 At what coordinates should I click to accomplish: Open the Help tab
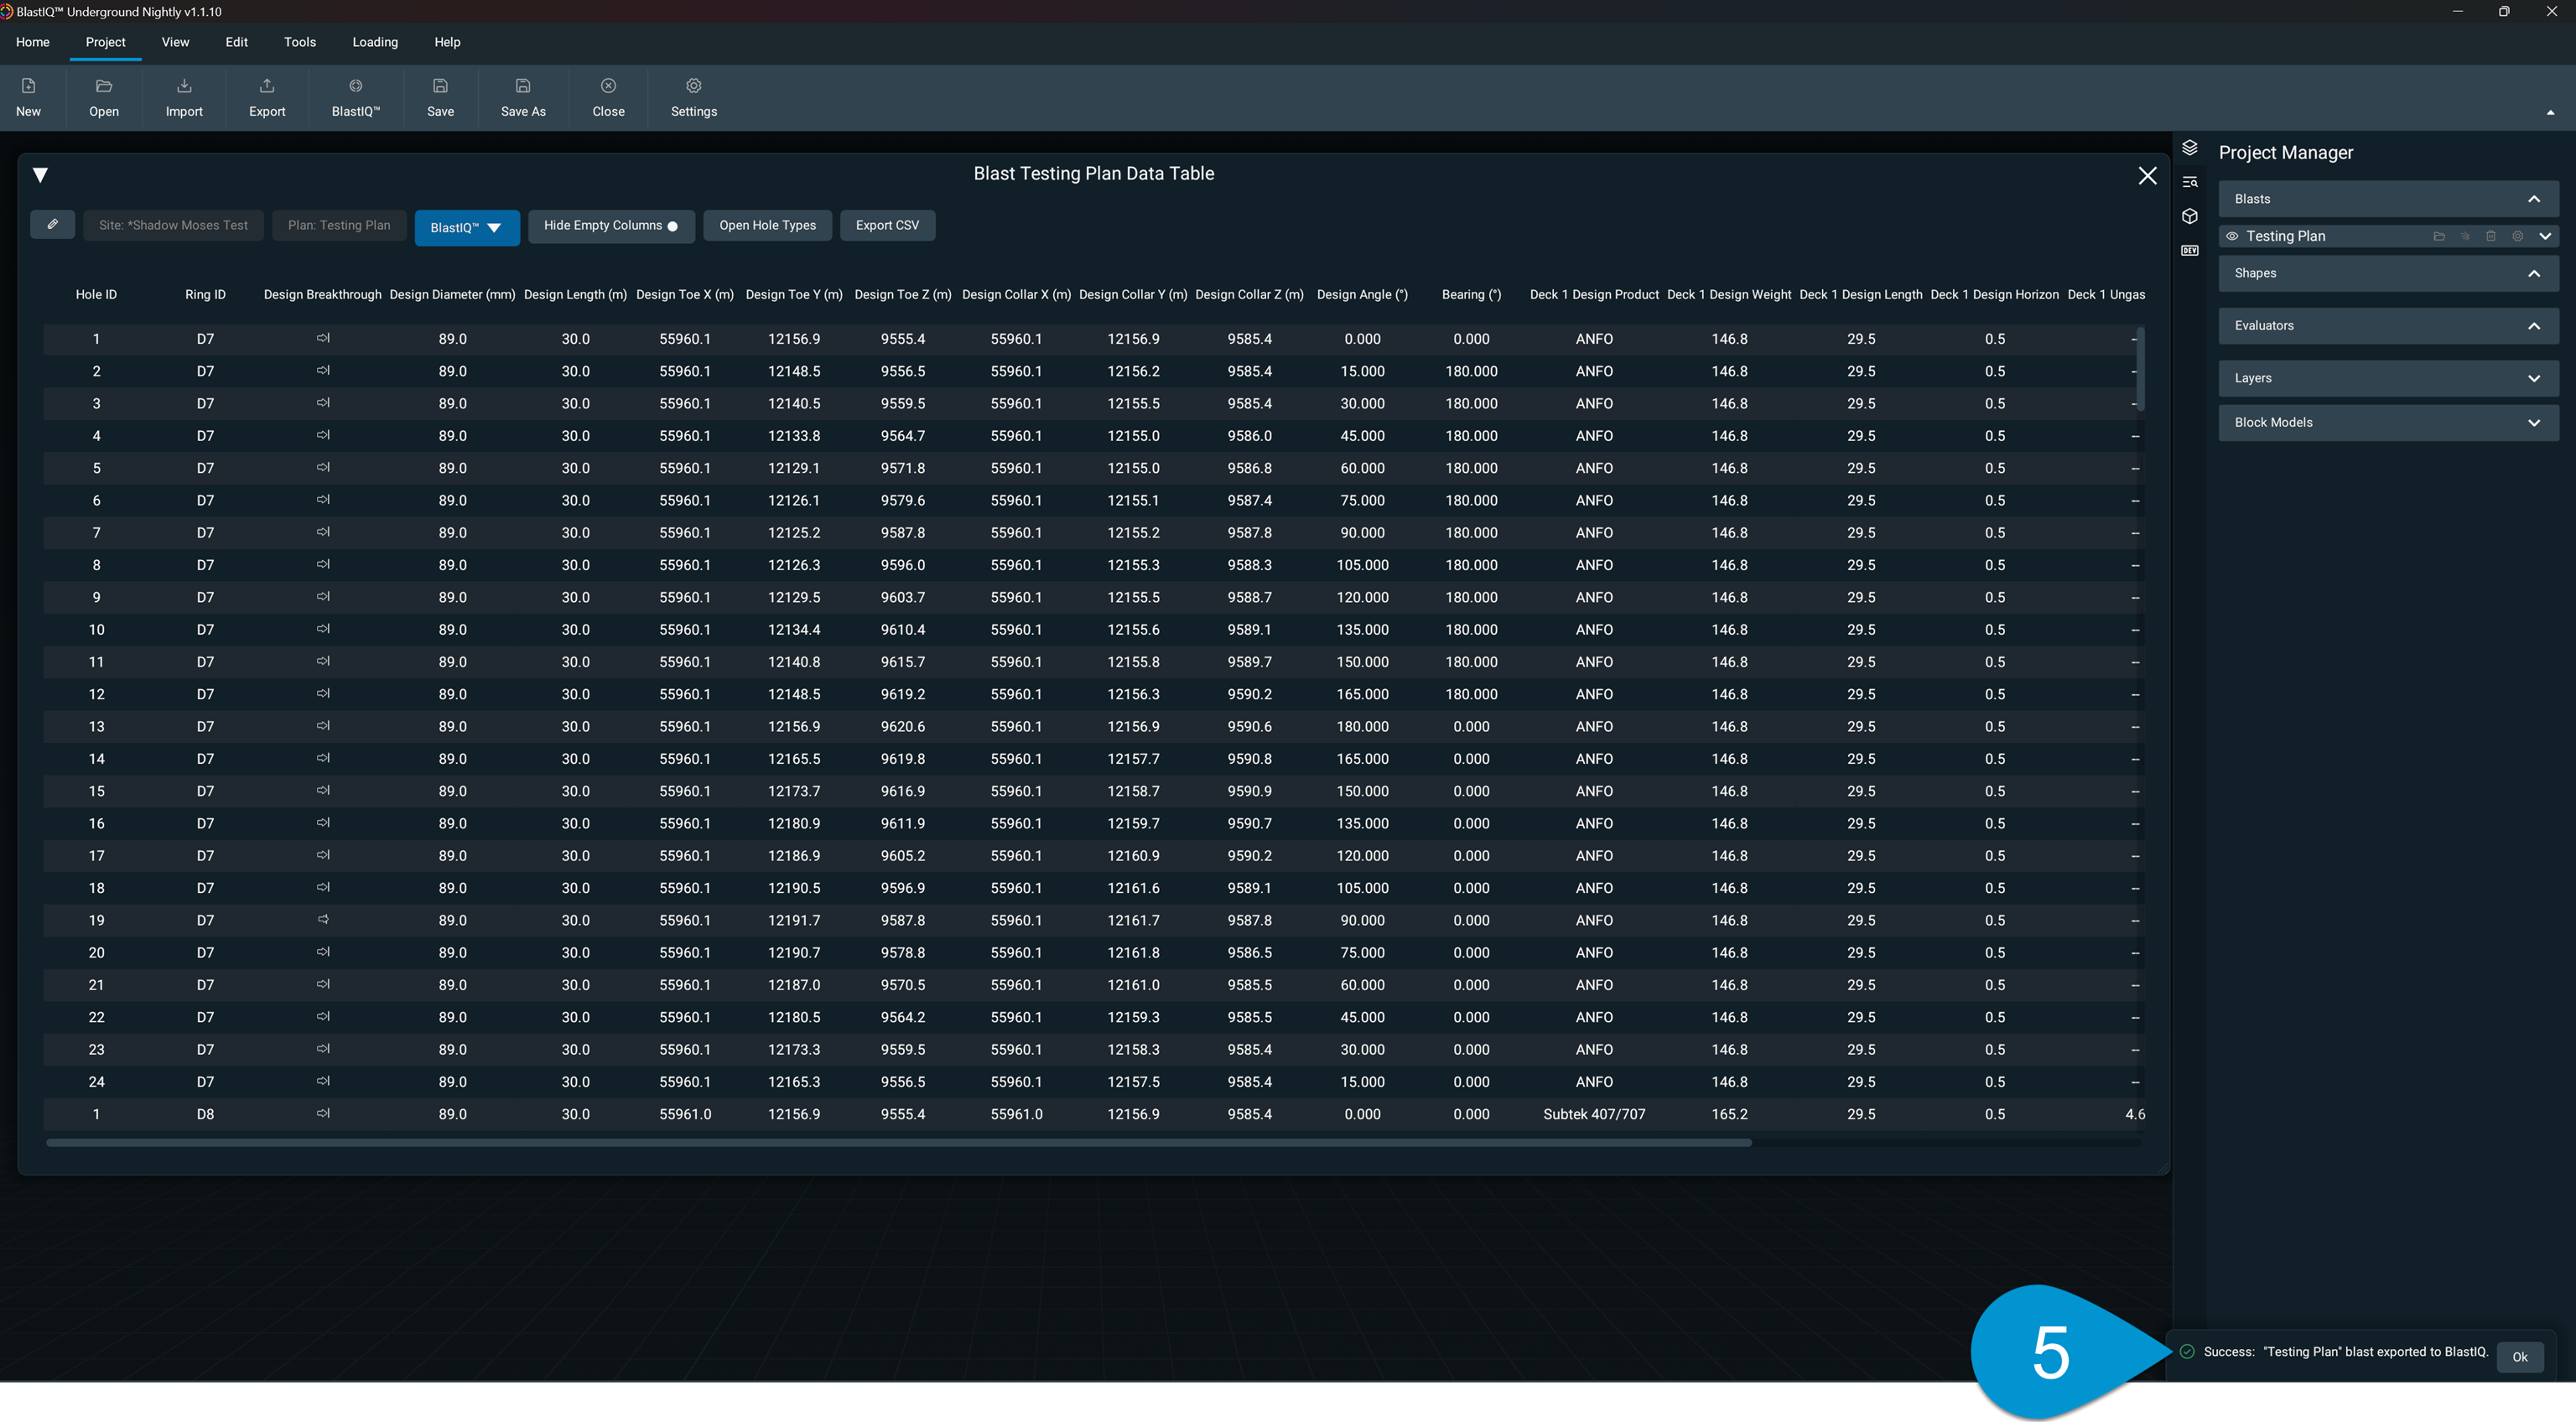(x=447, y=42)
